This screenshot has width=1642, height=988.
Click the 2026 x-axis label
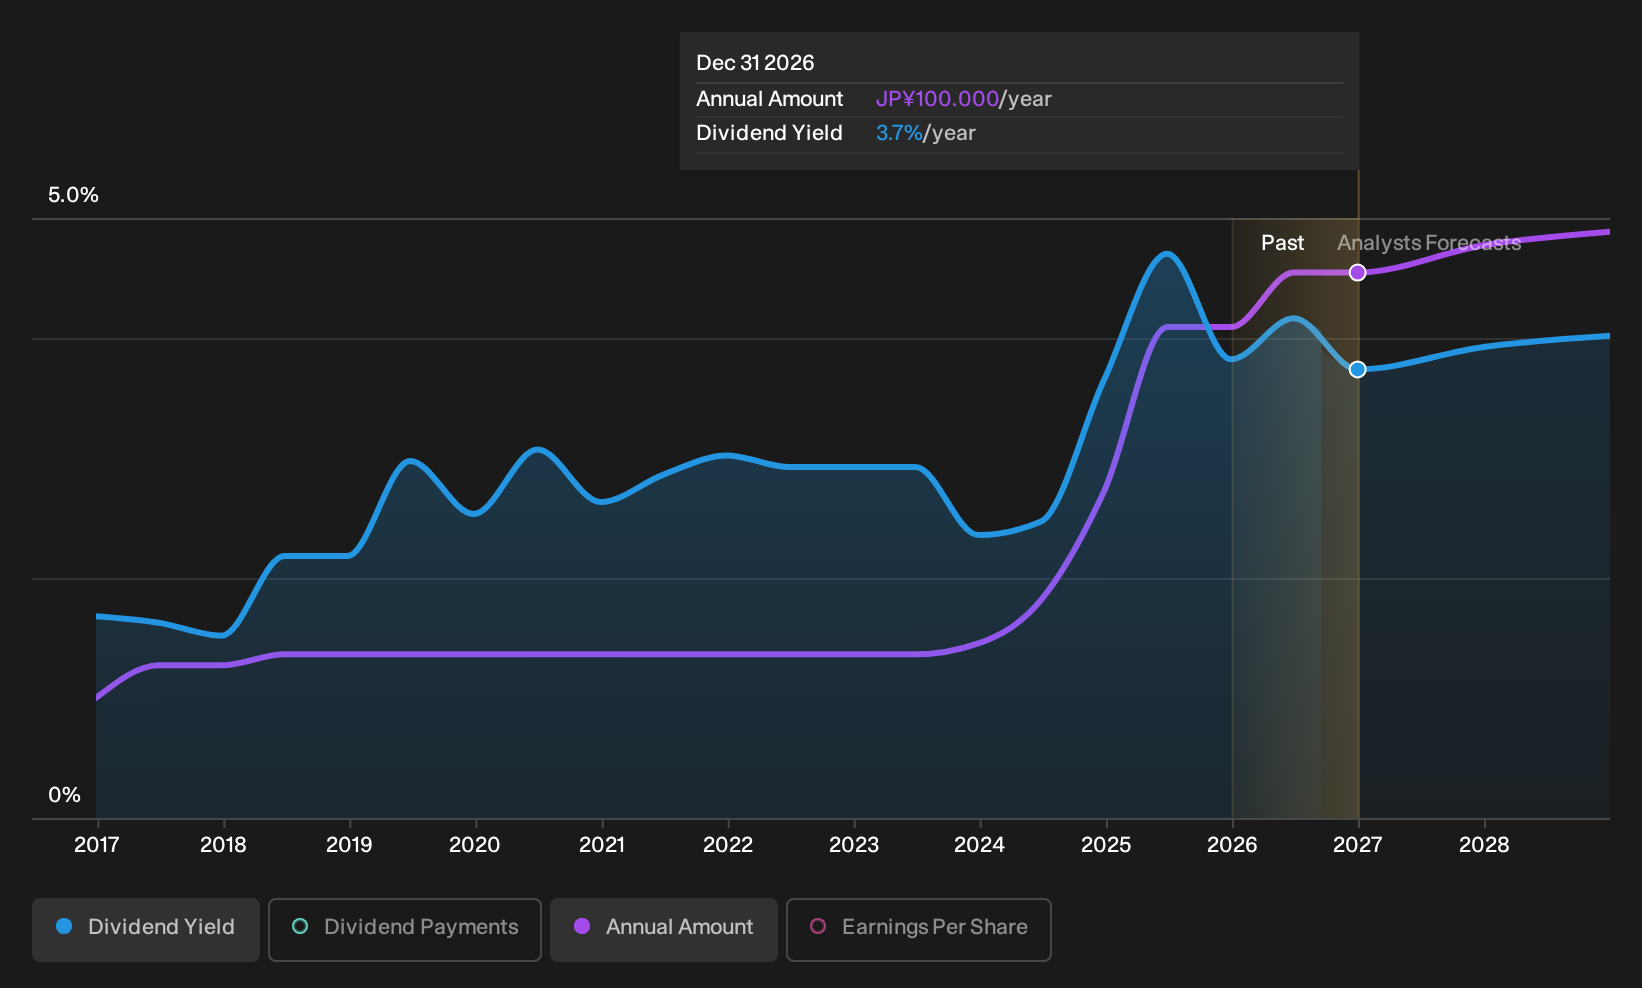coord(1232,845)
